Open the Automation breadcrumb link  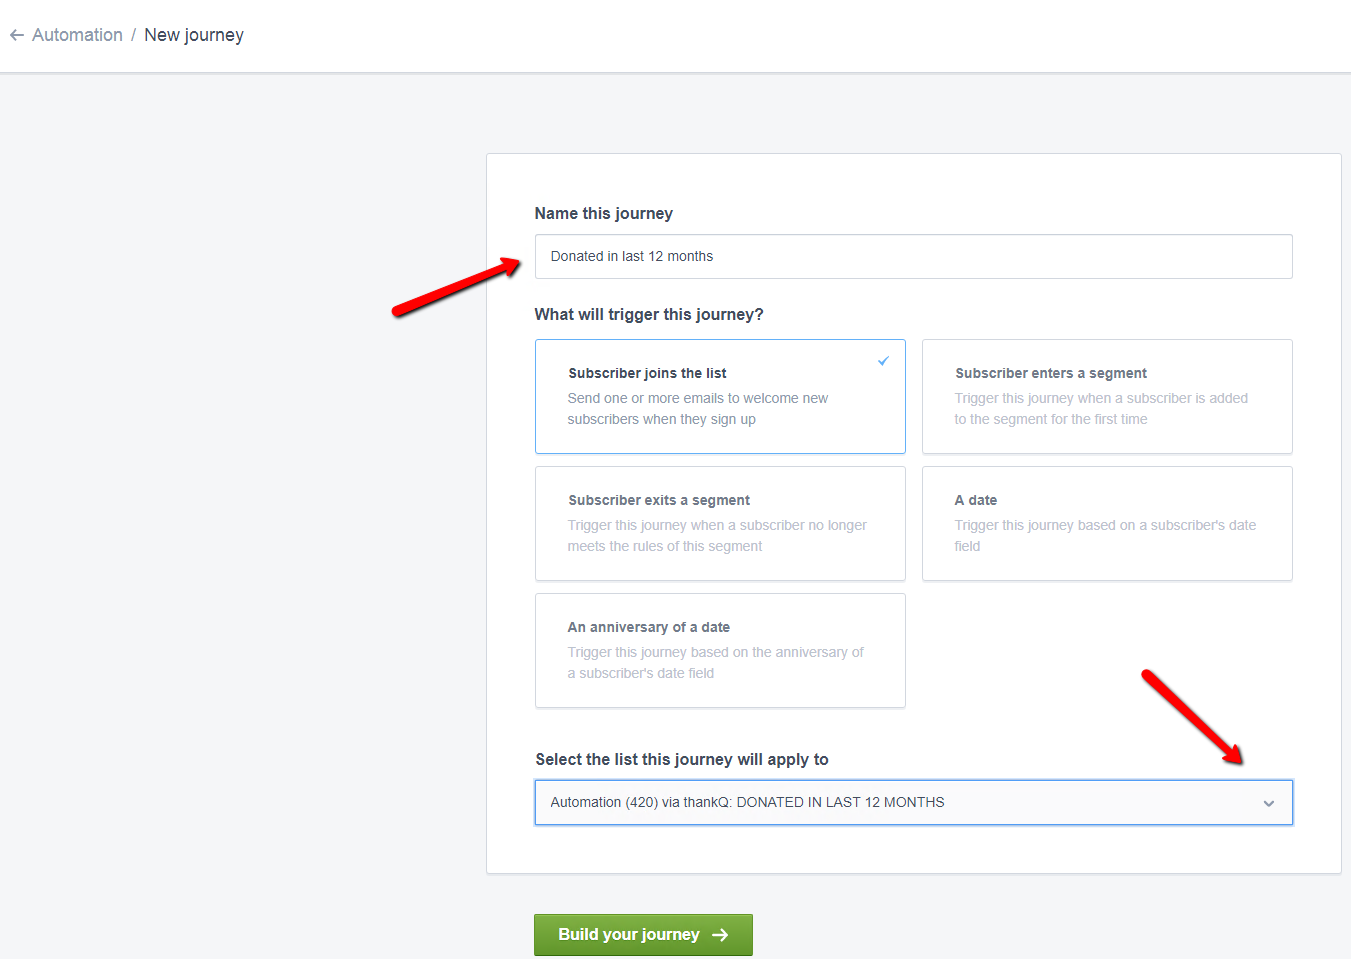pos(77,35)
